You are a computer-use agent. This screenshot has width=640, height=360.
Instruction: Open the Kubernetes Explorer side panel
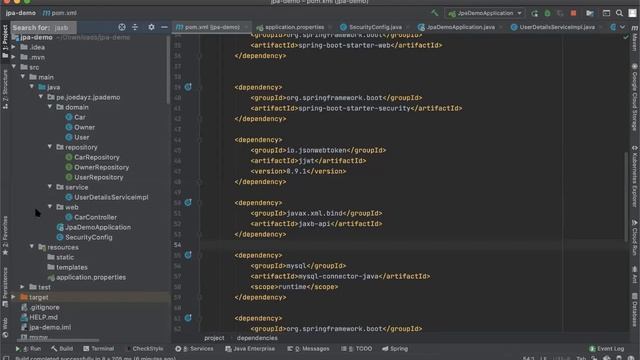point(634,176)
